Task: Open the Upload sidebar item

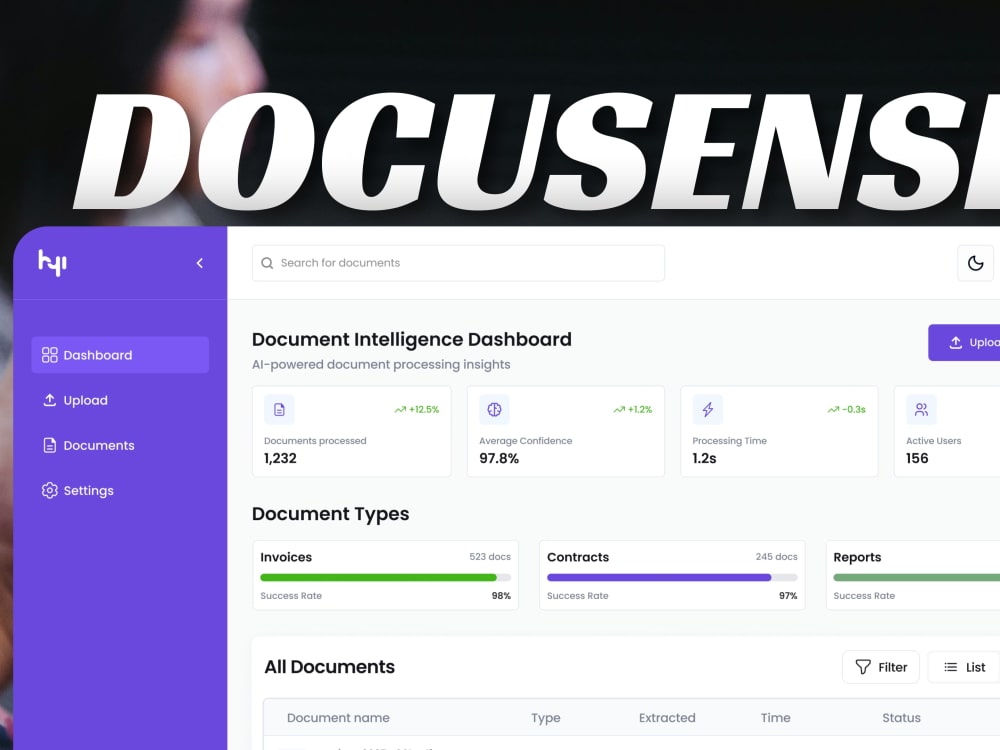Action: [120, 400]
